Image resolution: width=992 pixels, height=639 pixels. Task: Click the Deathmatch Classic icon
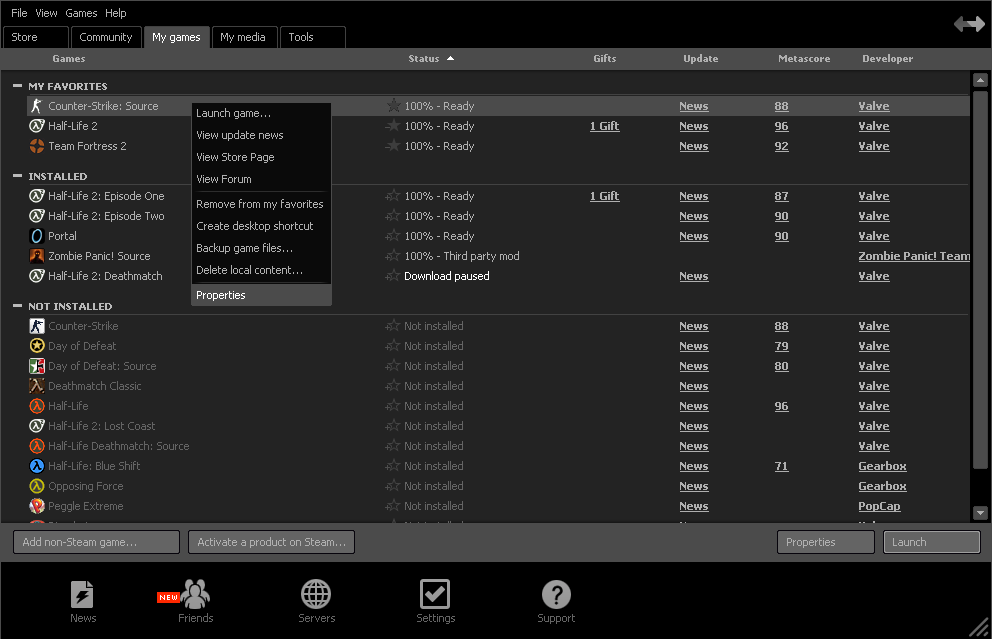coord(37,386)
